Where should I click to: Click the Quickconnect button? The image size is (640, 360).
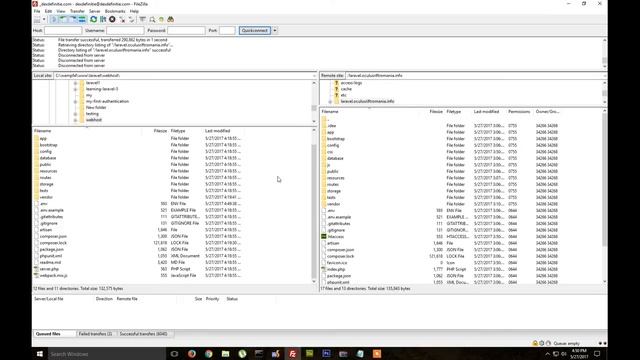[255, 31]
